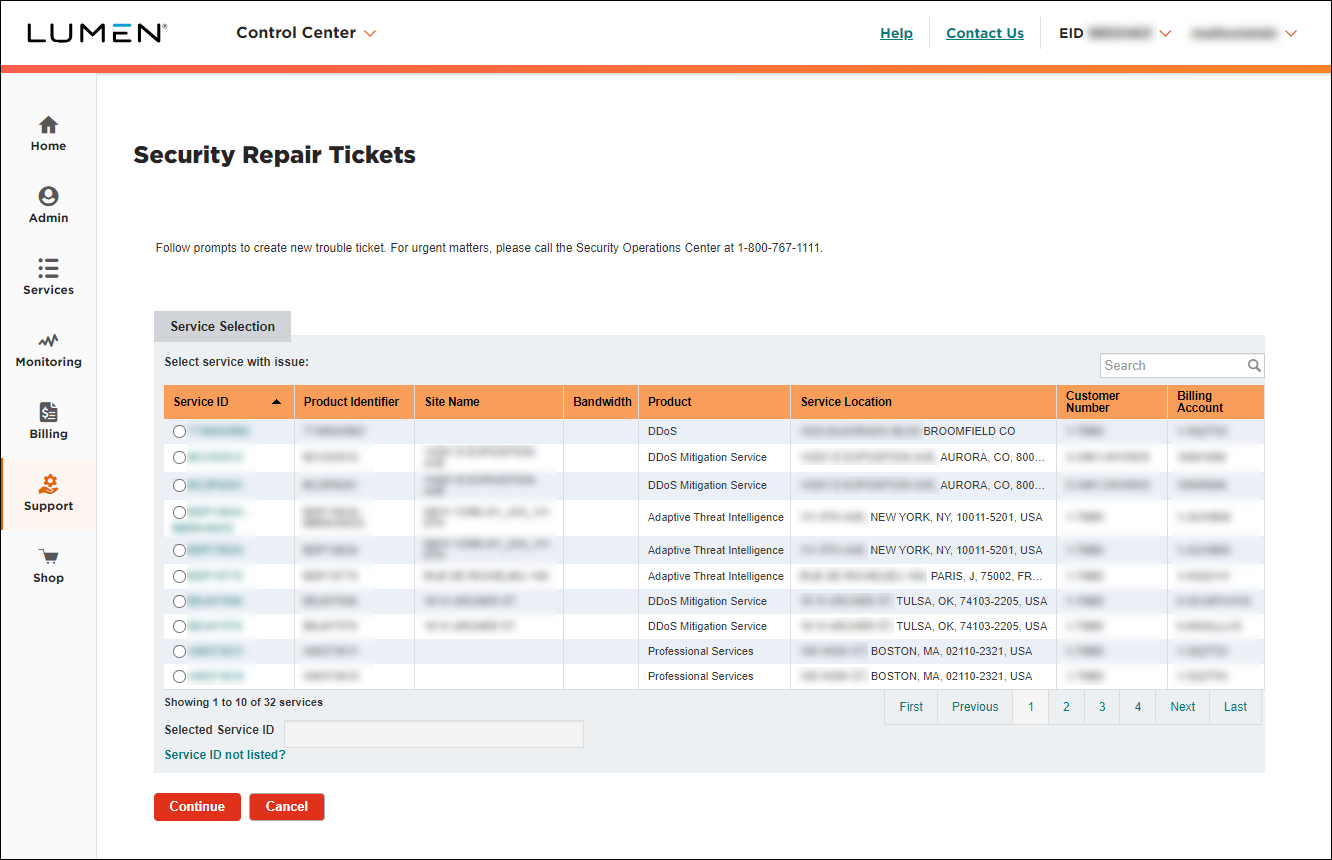The width and height of the screenshot is (1332, 860).
Task: Open the Shop cart icon
Action: coord(48,557)
